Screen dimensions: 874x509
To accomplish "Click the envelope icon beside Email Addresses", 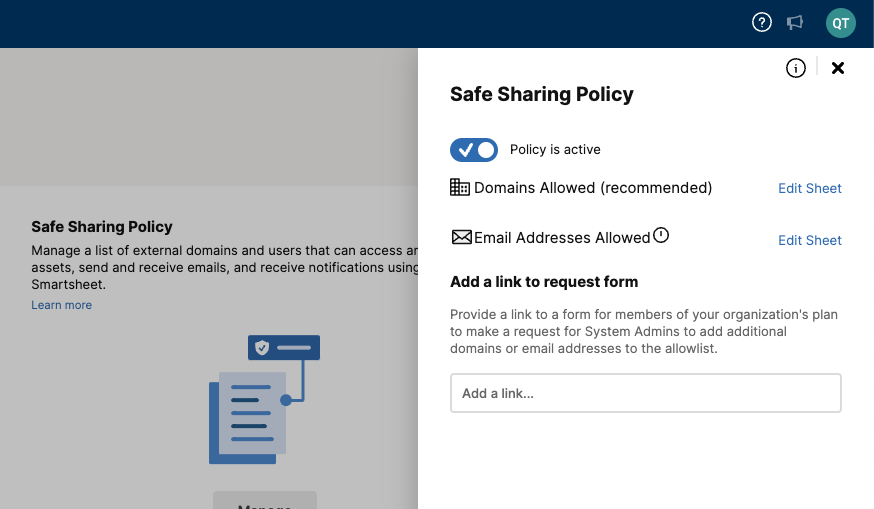I will coord(461,238).
